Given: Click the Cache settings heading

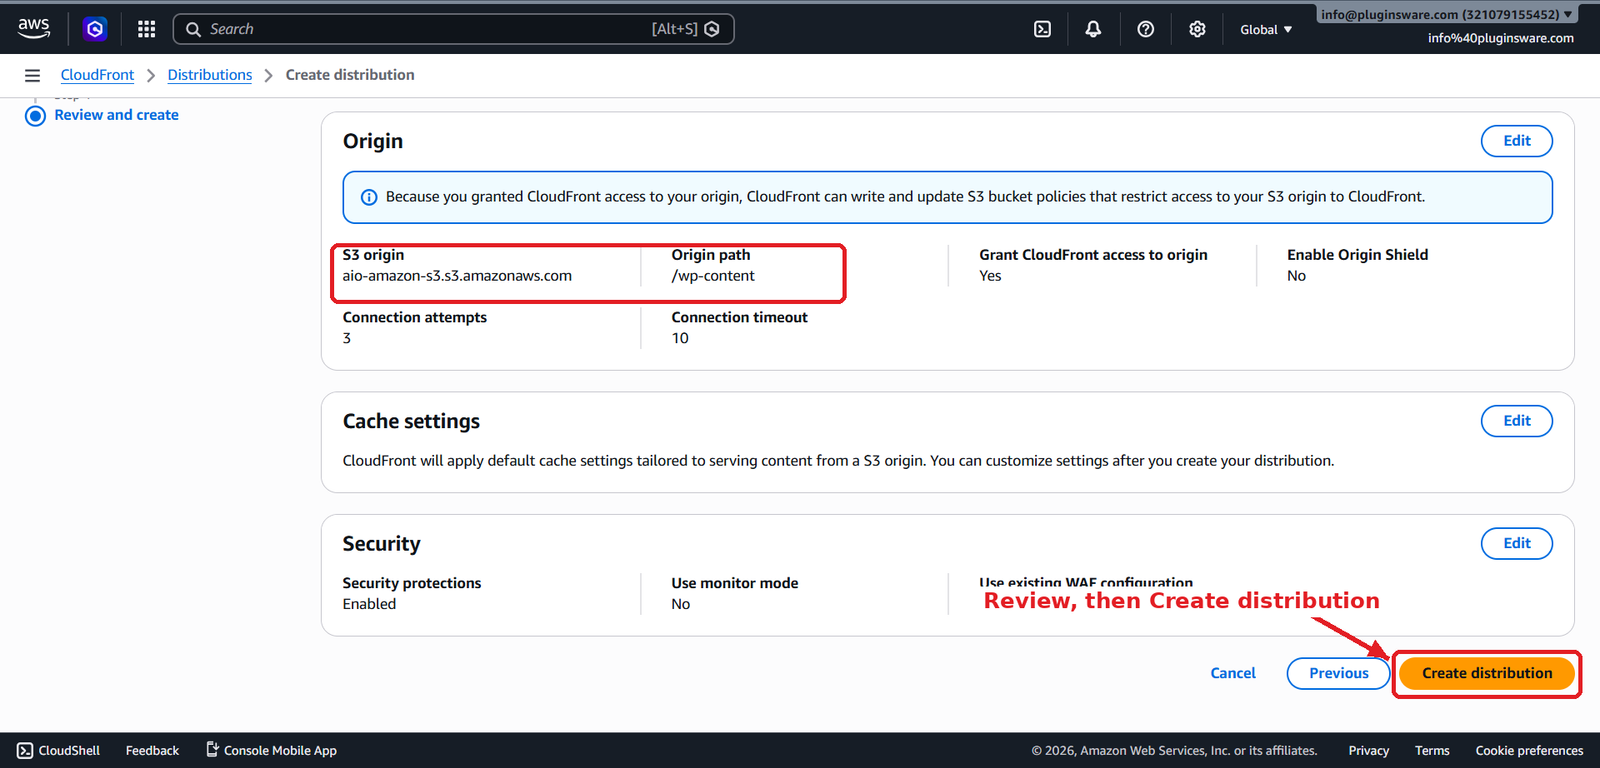Looking at the screenshot, I should point(411,421).
